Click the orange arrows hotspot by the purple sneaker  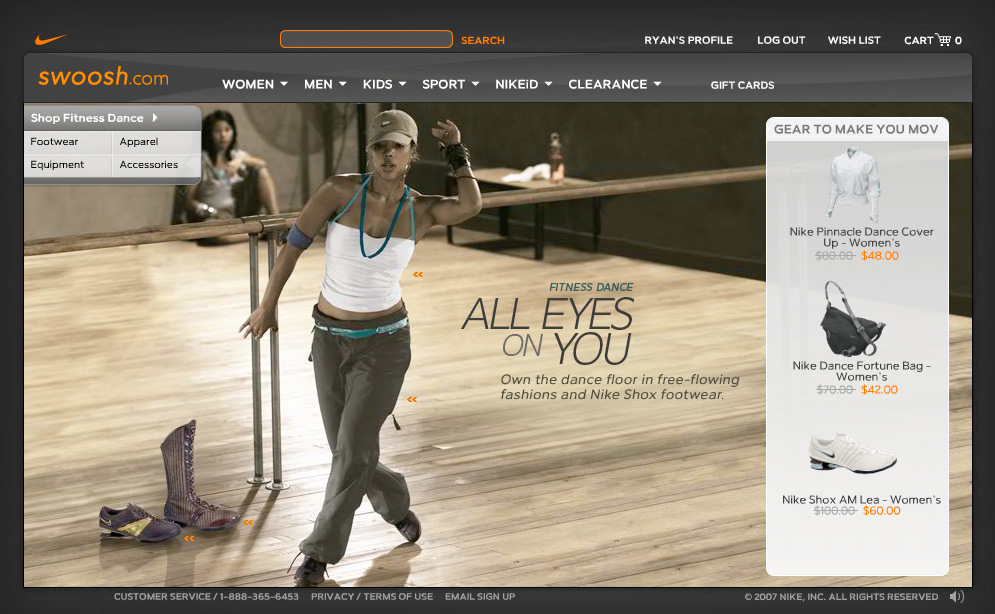tap(188, 538)
